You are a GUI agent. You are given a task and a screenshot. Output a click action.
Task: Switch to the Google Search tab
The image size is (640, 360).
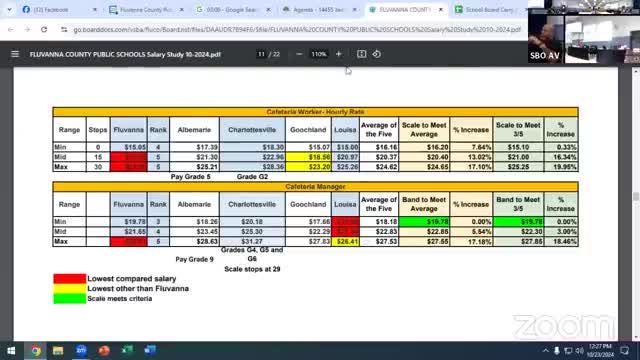tap(233, 9)
